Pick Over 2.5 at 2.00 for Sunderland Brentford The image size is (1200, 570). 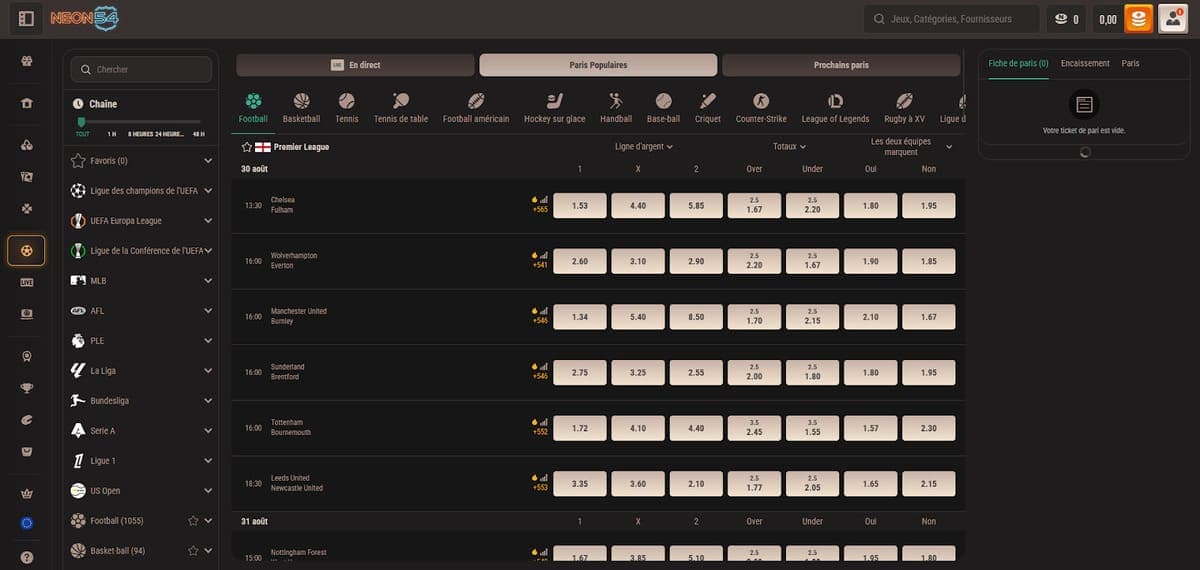pos(754,372)
